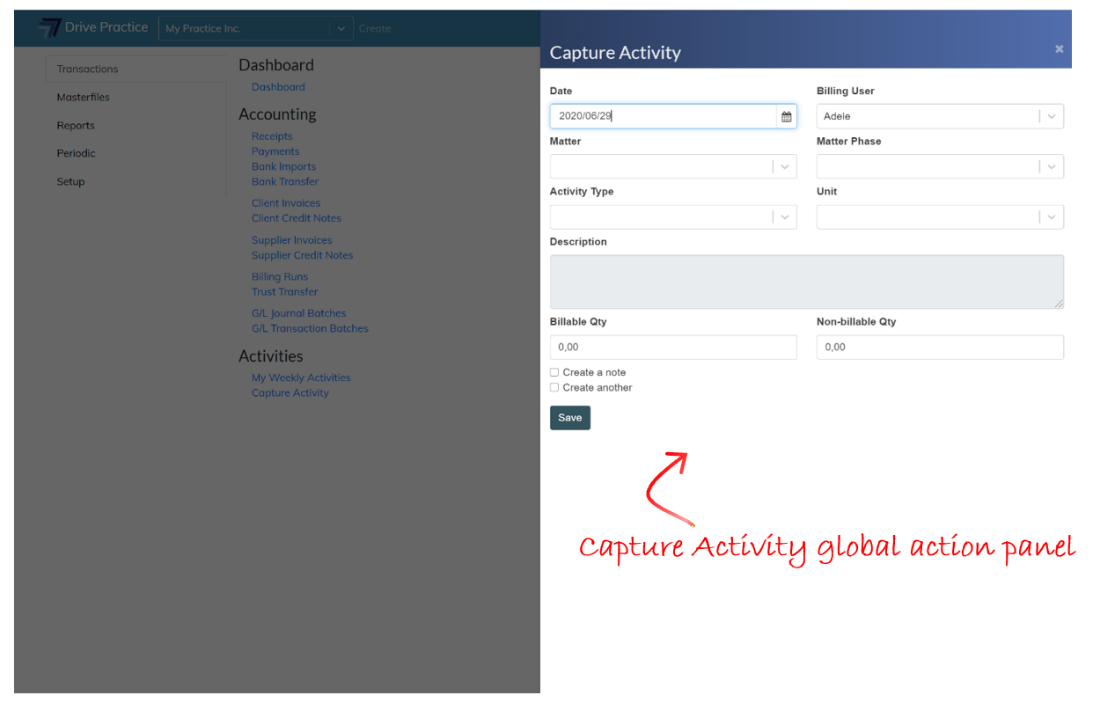This screenshot has height=710, width=1100.
Task: Close the Capture Activity panel
Action: click(x=1059, y=49)
